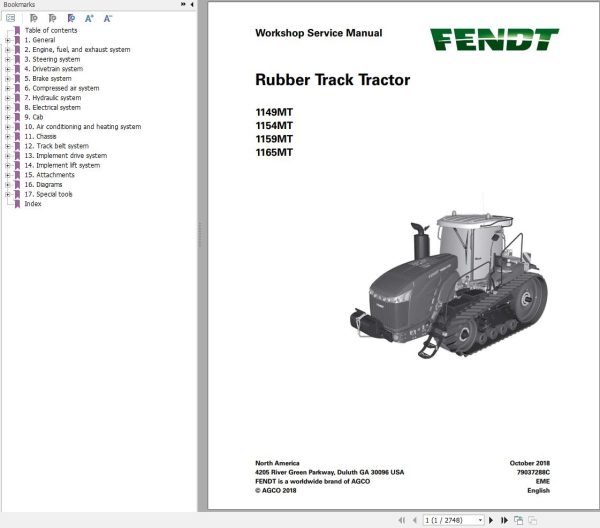Expand '2. Engine, fuel, and exhaust system'
The width and height of the screenshot is (600, 528).
pyautogui.click(x=8, y=50)
